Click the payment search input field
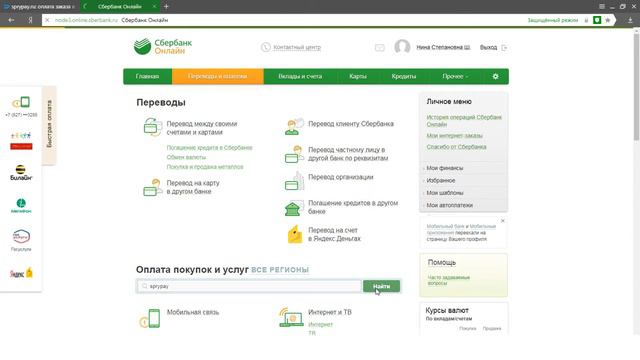640x360 pixels. coord(249,286)
